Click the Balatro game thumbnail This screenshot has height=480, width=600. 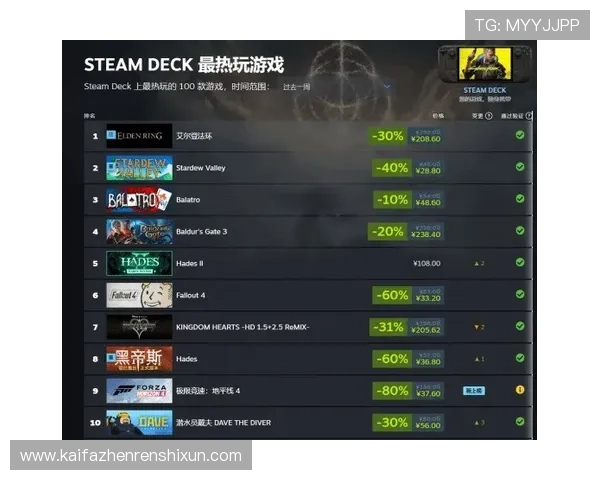[139, 199]
